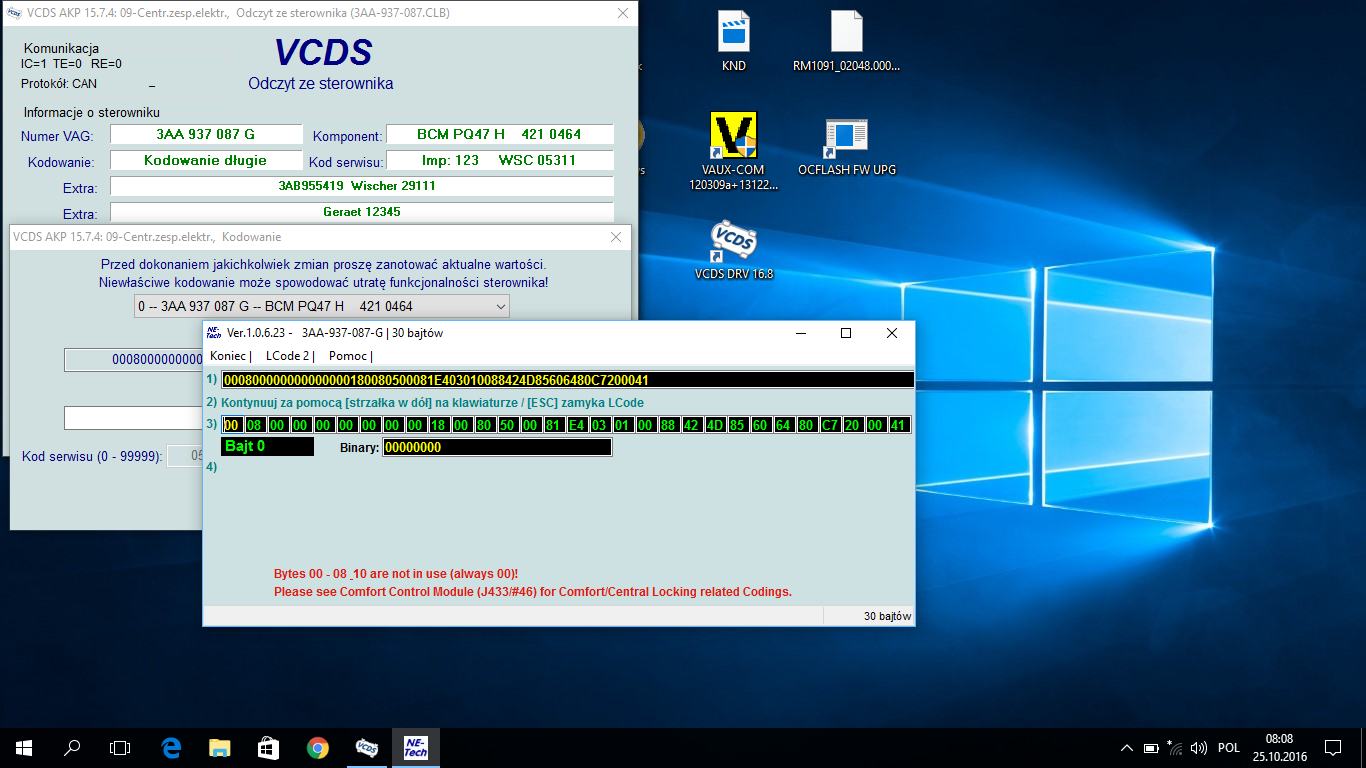Select first byte 00 in the byte row

point(232,425)
